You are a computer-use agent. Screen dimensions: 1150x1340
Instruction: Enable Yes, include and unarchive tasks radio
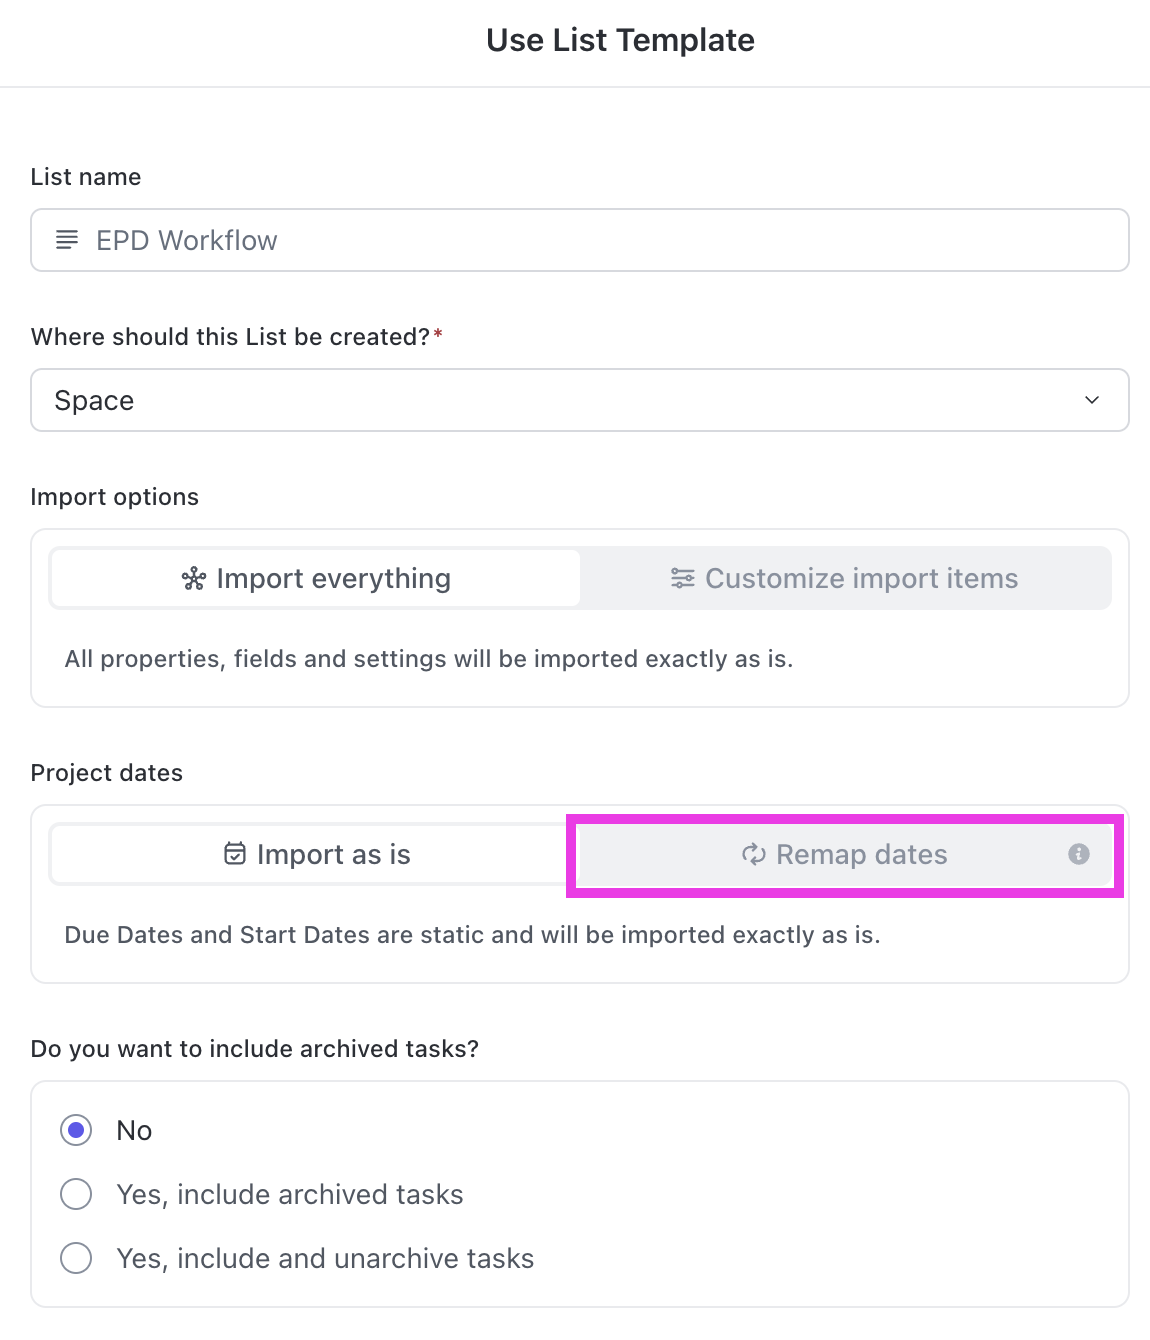click(x=76, y=1258)
